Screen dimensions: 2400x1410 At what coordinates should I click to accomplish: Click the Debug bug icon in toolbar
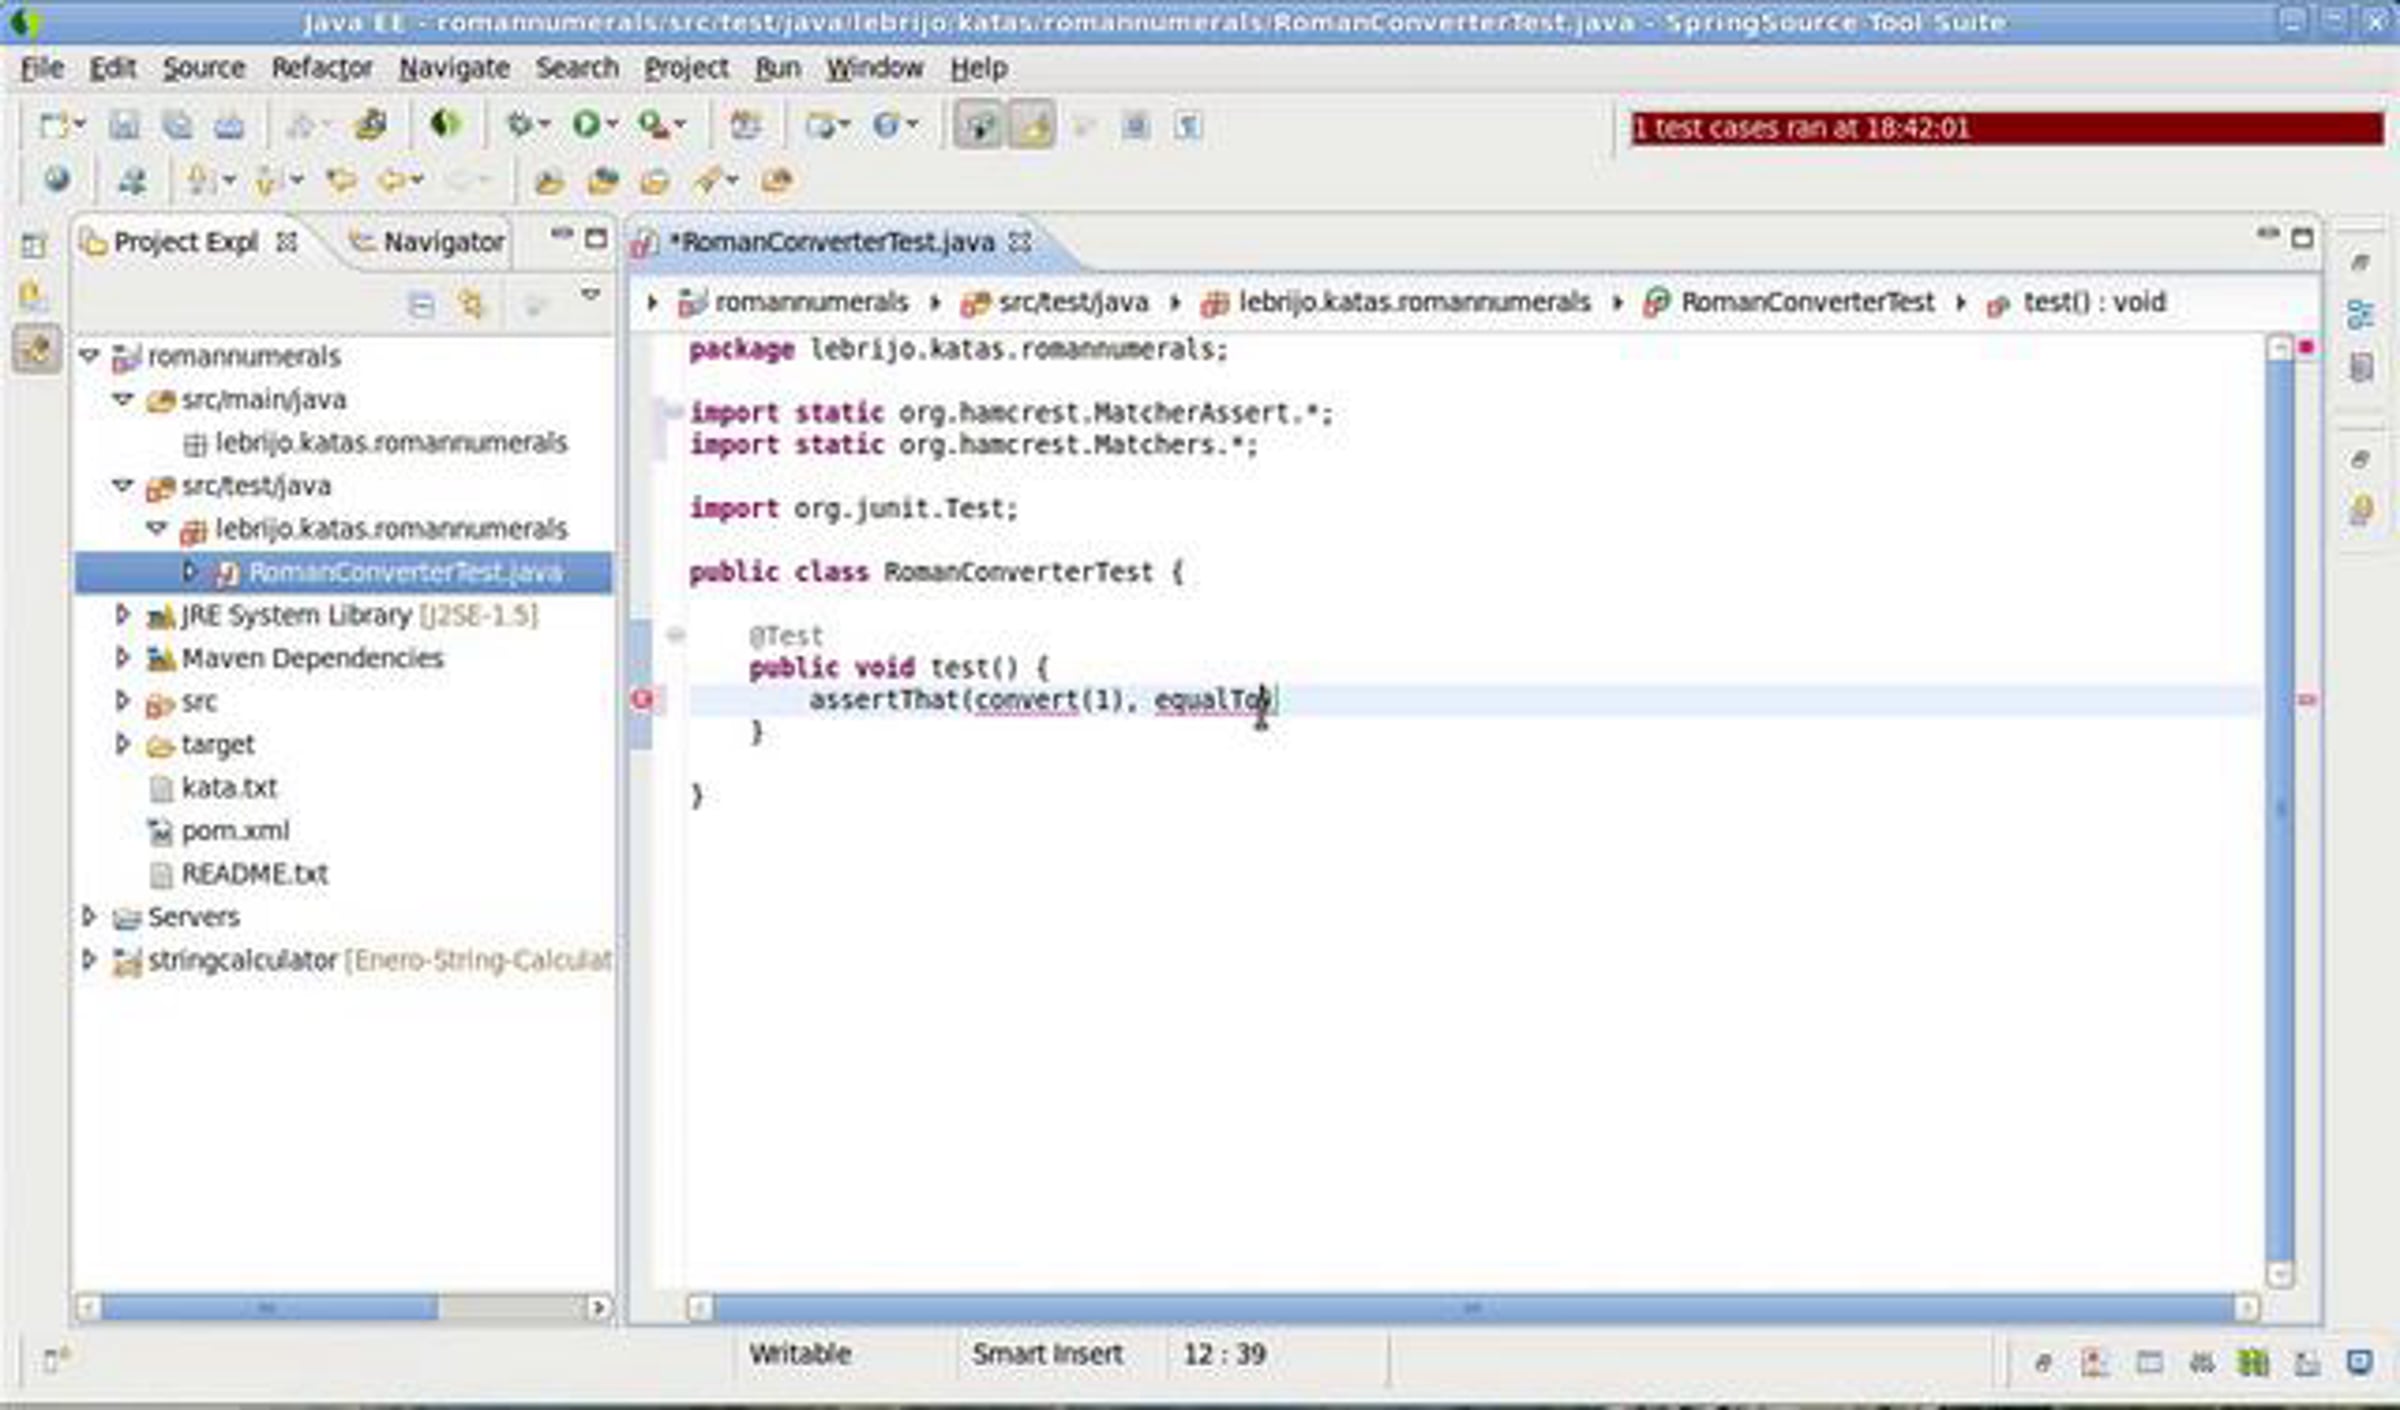click(519, 125)
